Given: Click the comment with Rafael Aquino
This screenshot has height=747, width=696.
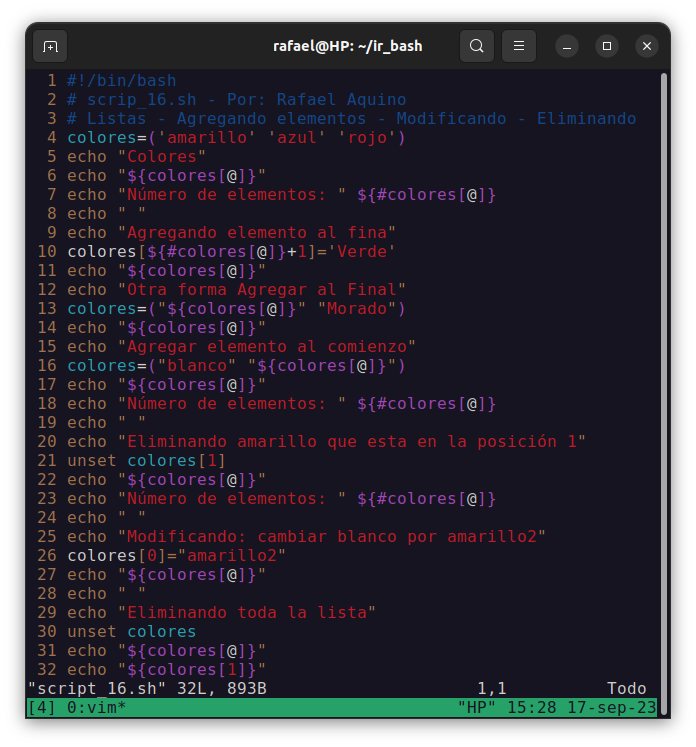Looking at the screenshot, I should pos(237,100).
